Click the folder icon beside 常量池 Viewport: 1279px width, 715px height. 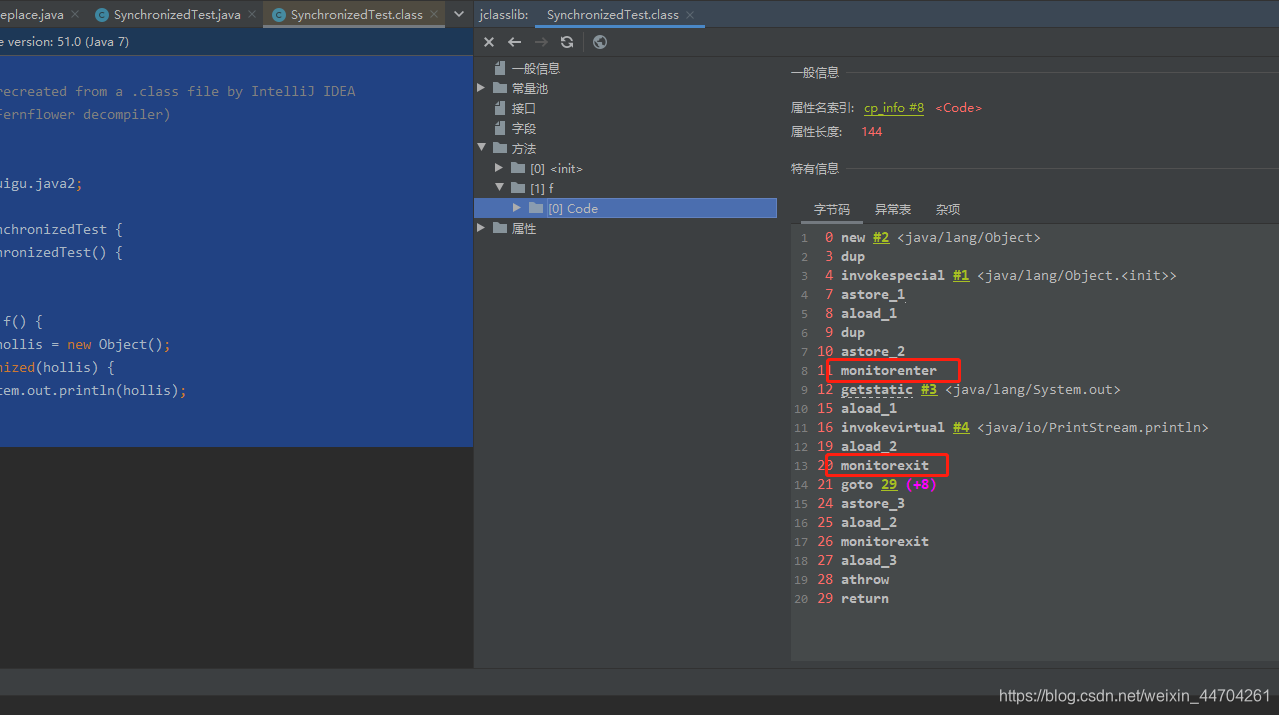[500, 88]
